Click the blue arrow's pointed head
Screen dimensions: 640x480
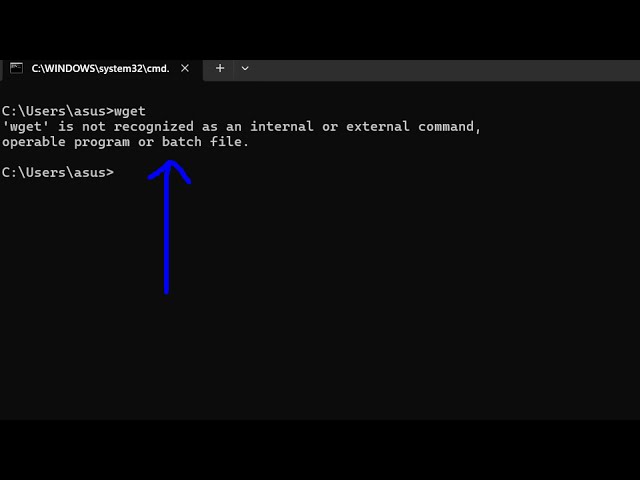tap(169, 169)
